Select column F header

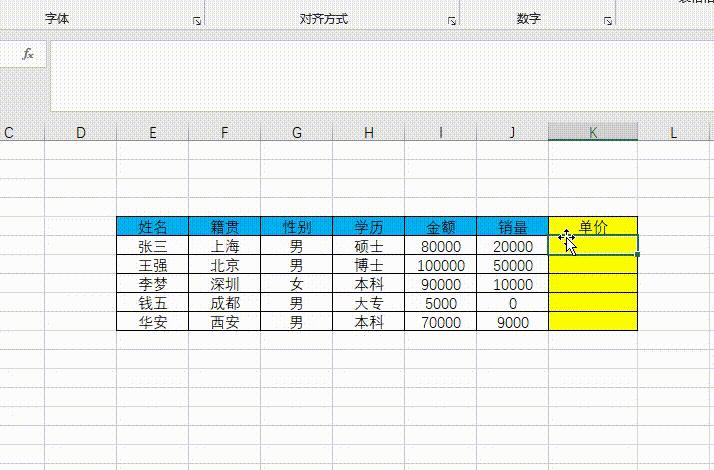coord(224,133)
